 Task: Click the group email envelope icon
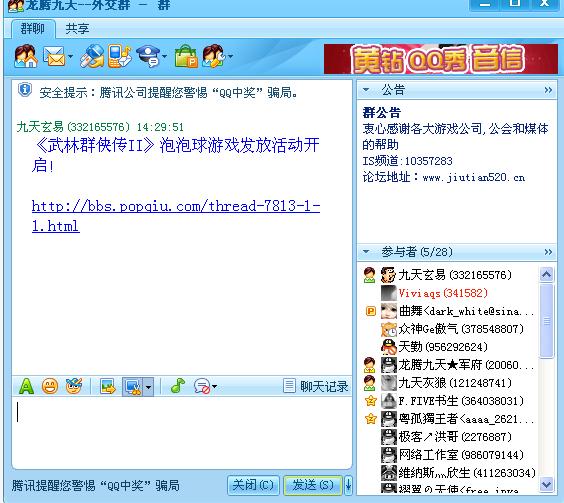click(54, 56)
